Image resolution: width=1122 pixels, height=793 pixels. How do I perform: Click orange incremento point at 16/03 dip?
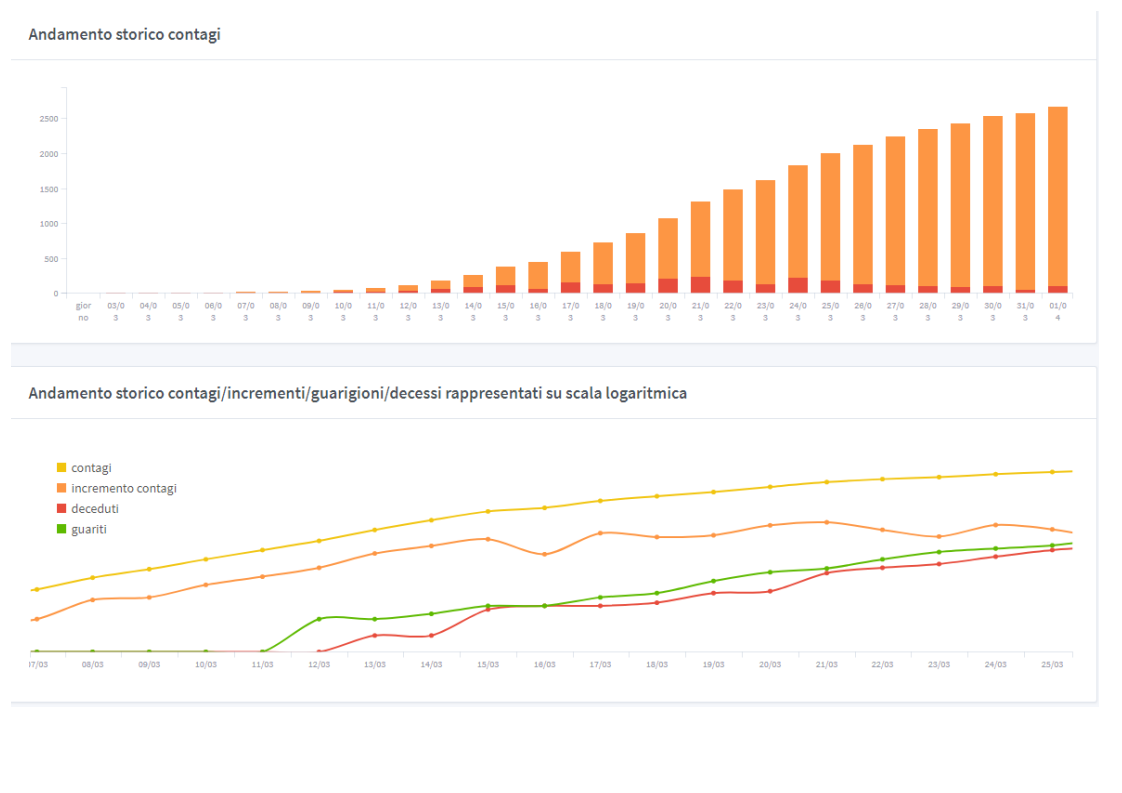[544, 554]
